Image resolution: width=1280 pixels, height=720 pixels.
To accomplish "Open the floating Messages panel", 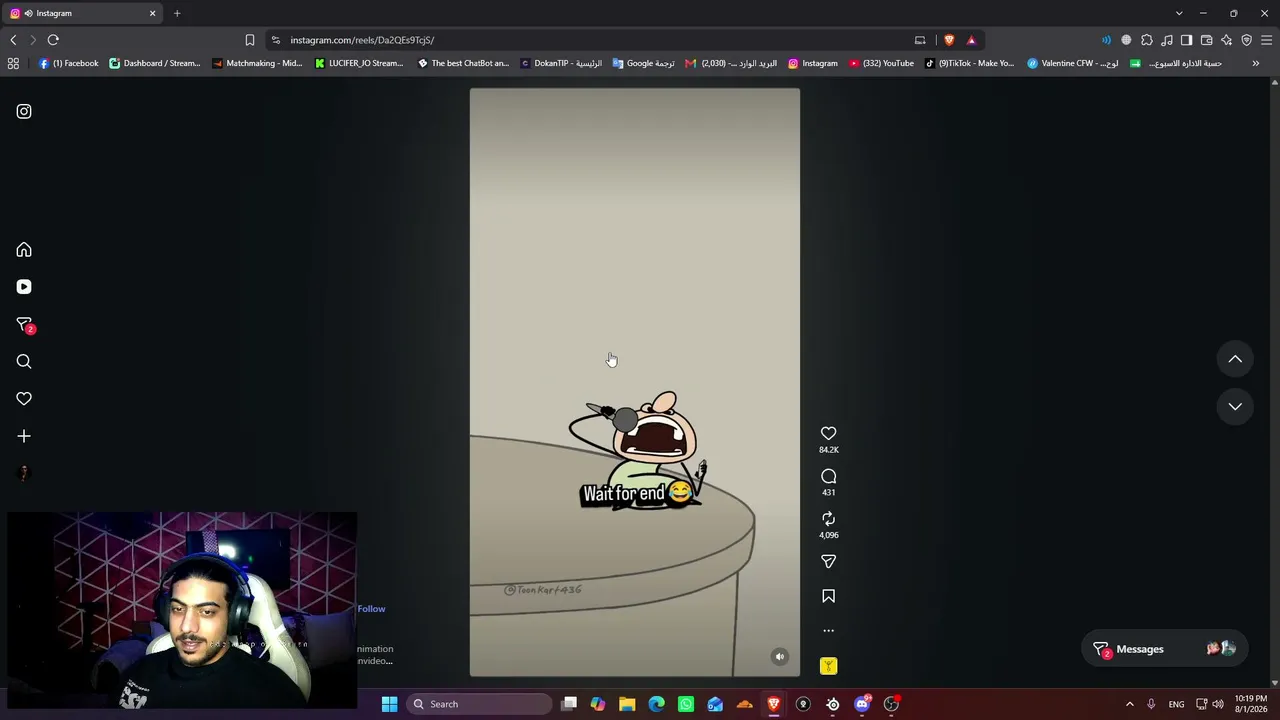I will click(1165, 649).
